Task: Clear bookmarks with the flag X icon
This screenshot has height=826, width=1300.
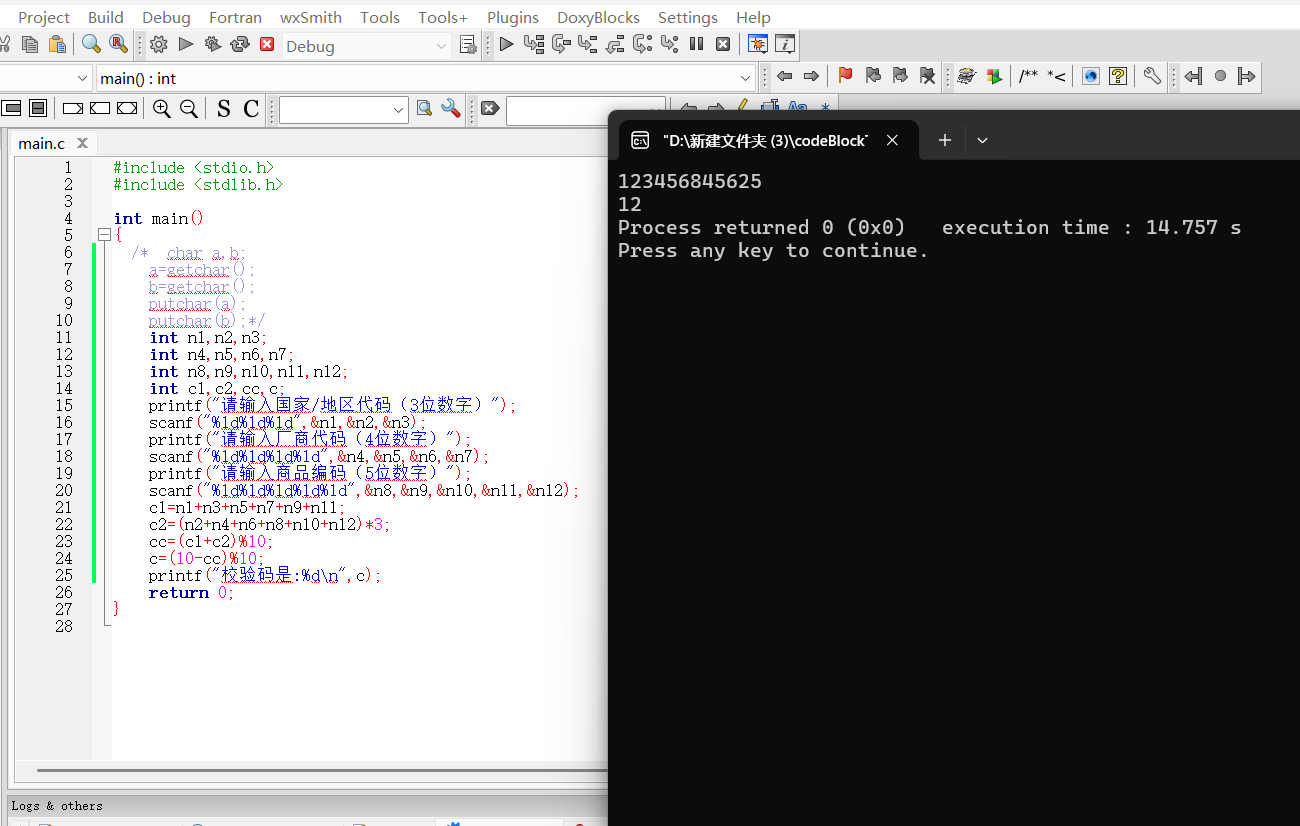Action: 927,76
